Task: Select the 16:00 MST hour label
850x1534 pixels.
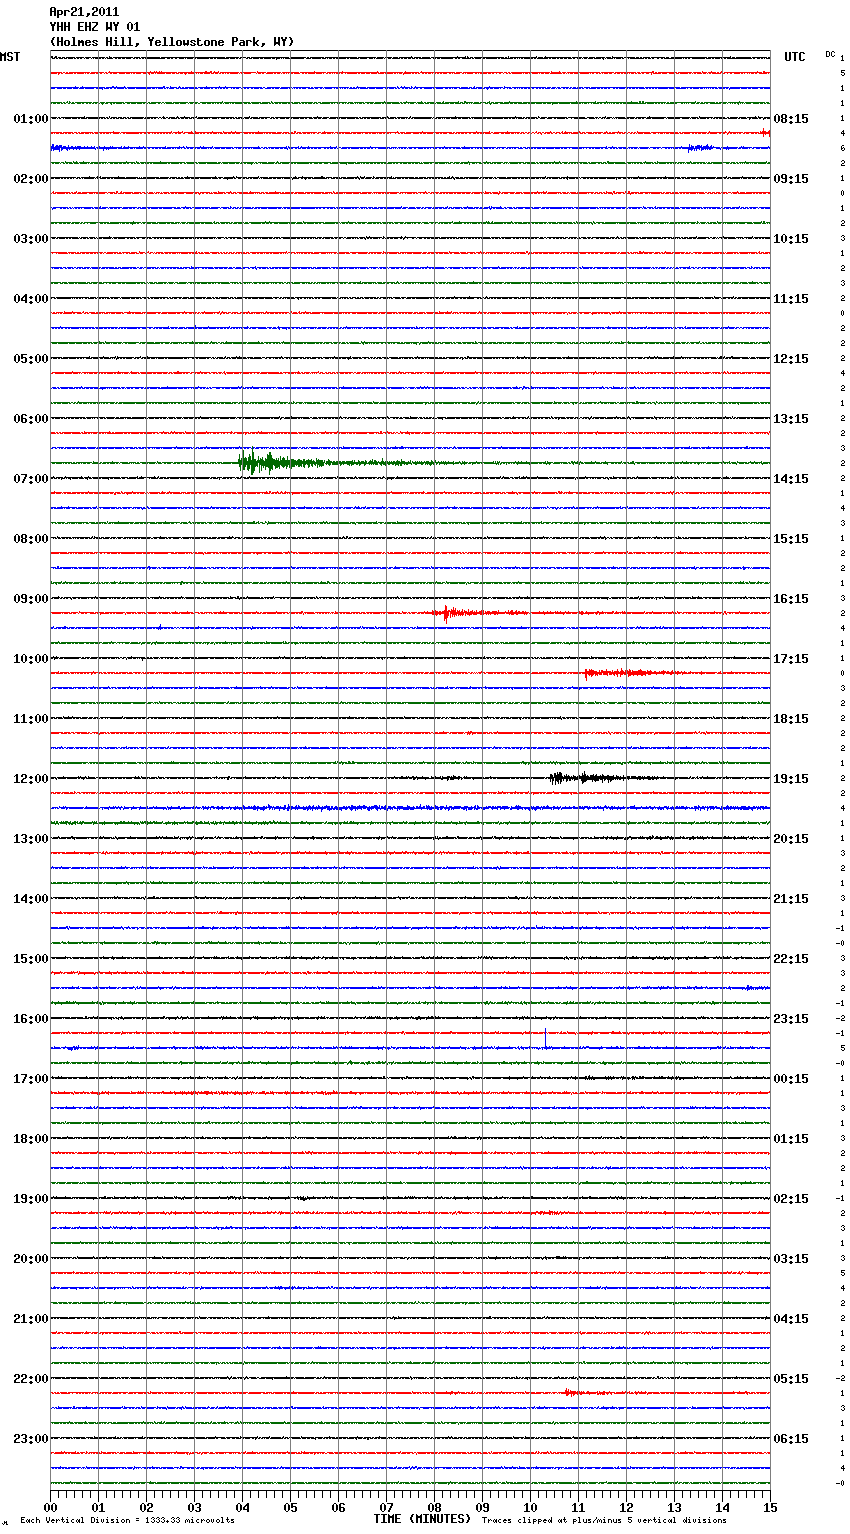Action: pyautogui.click(x=31, y=1019)
